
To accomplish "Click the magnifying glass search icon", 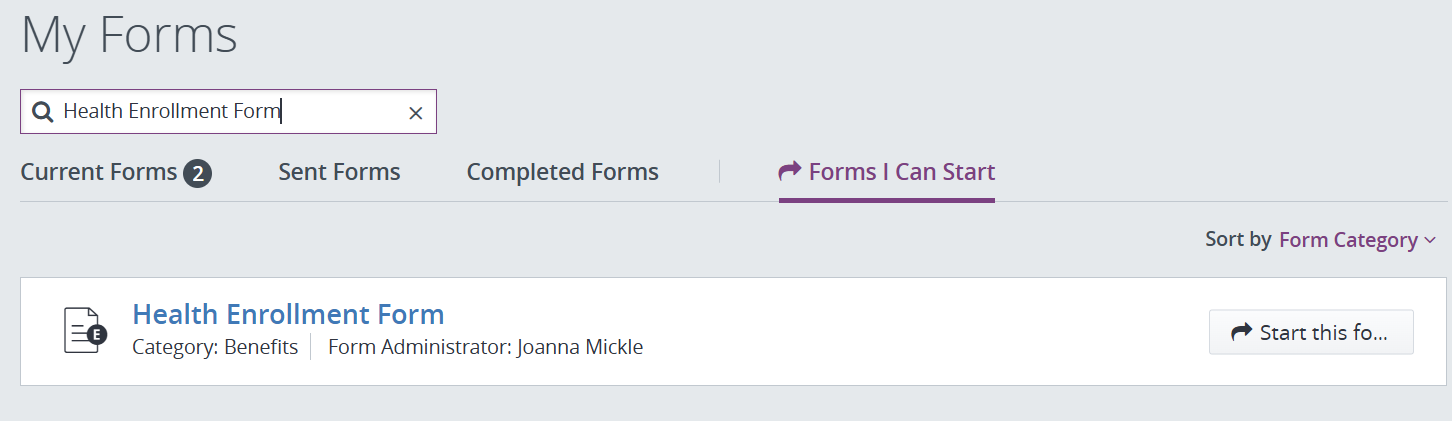I will 42,112.
